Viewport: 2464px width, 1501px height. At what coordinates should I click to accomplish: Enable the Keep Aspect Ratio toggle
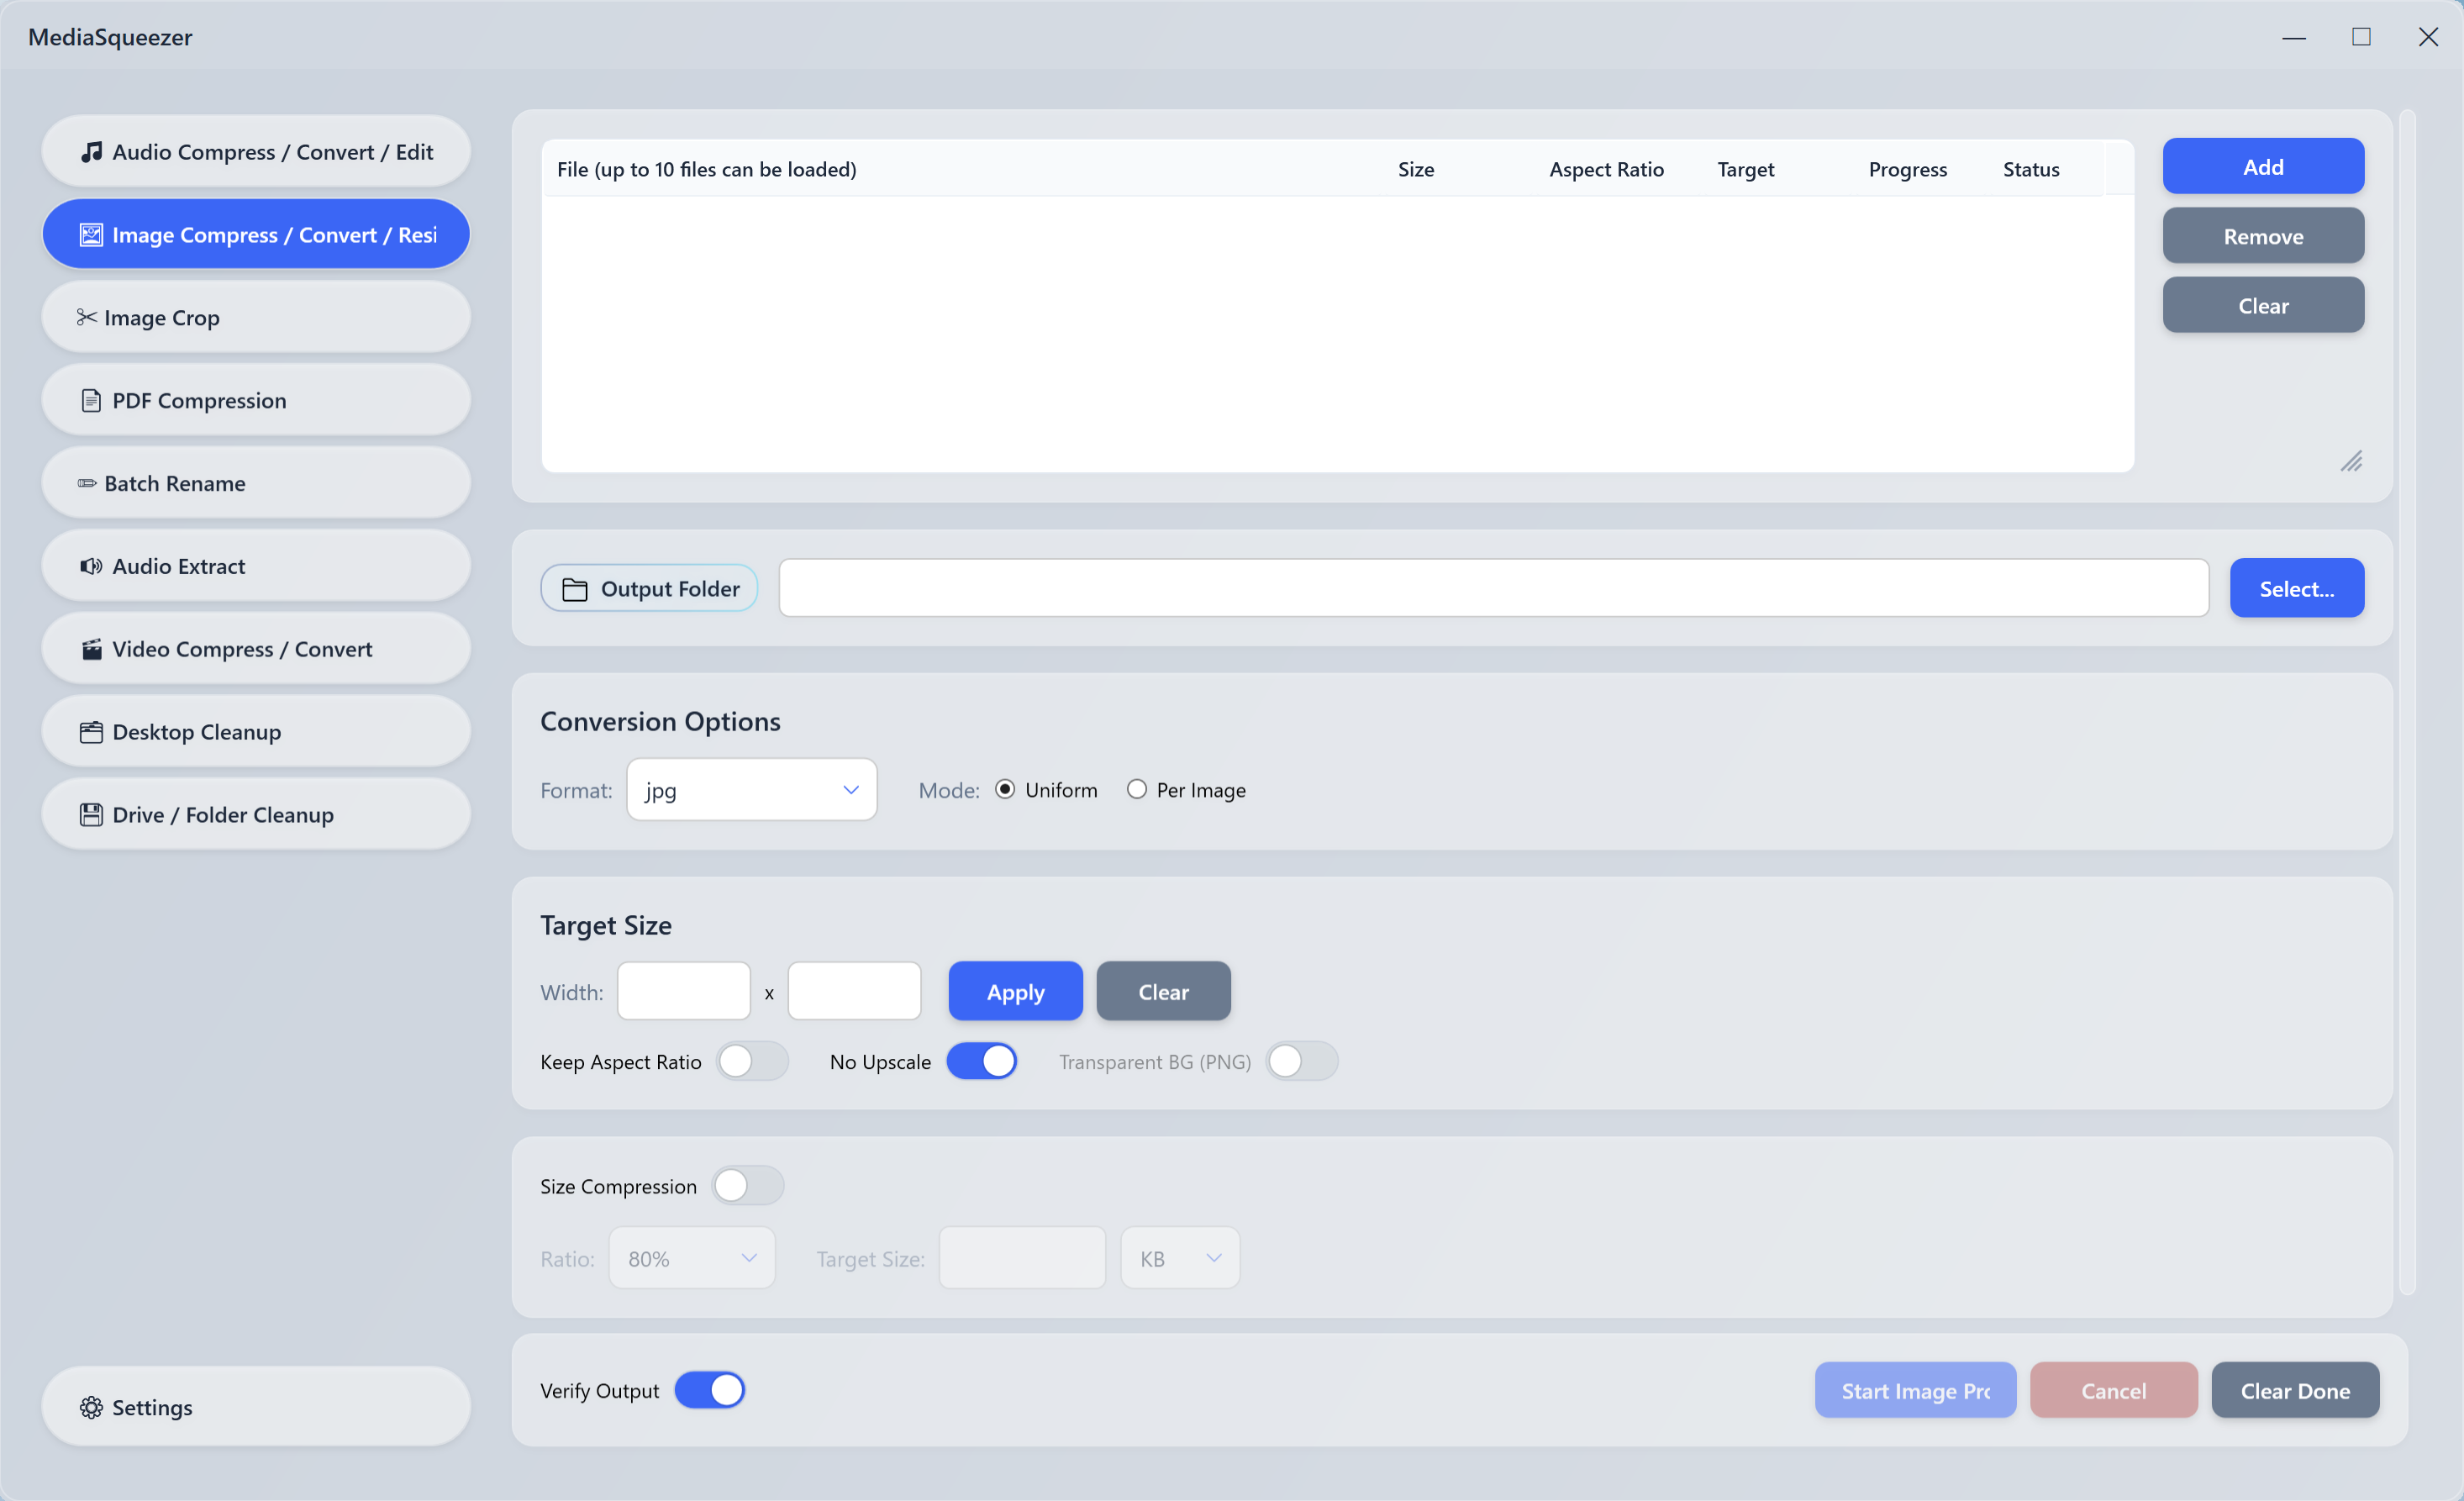coord(752,1061)
